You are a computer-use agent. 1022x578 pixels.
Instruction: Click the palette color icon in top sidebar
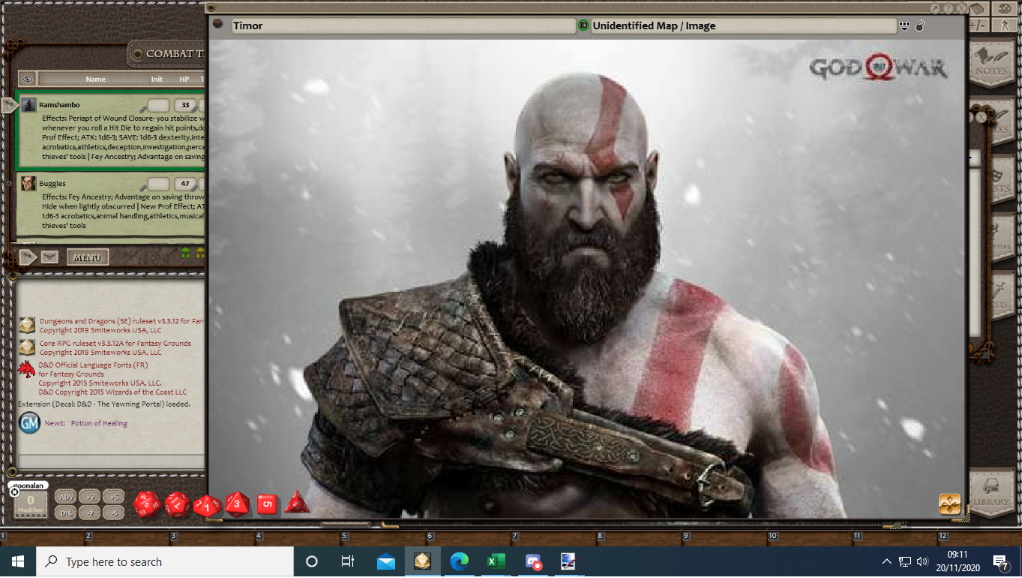[1004, 8]
